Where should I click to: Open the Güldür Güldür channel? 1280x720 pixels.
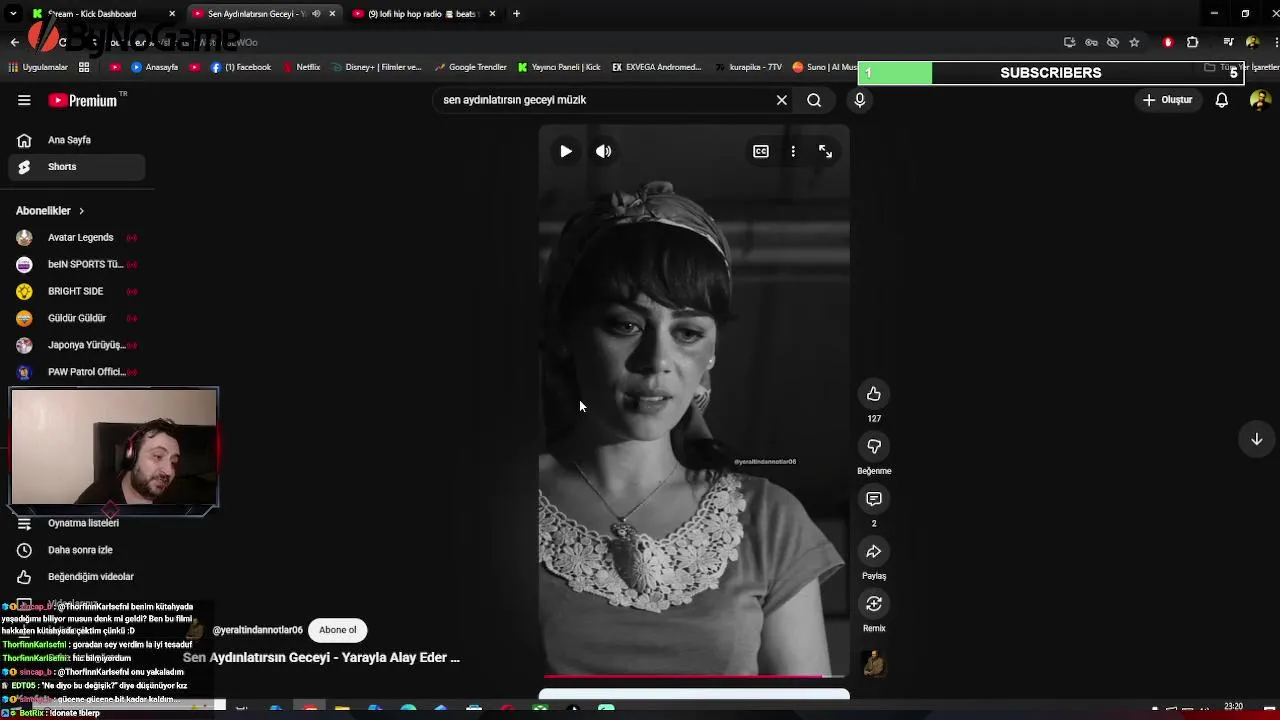(78, 318)
